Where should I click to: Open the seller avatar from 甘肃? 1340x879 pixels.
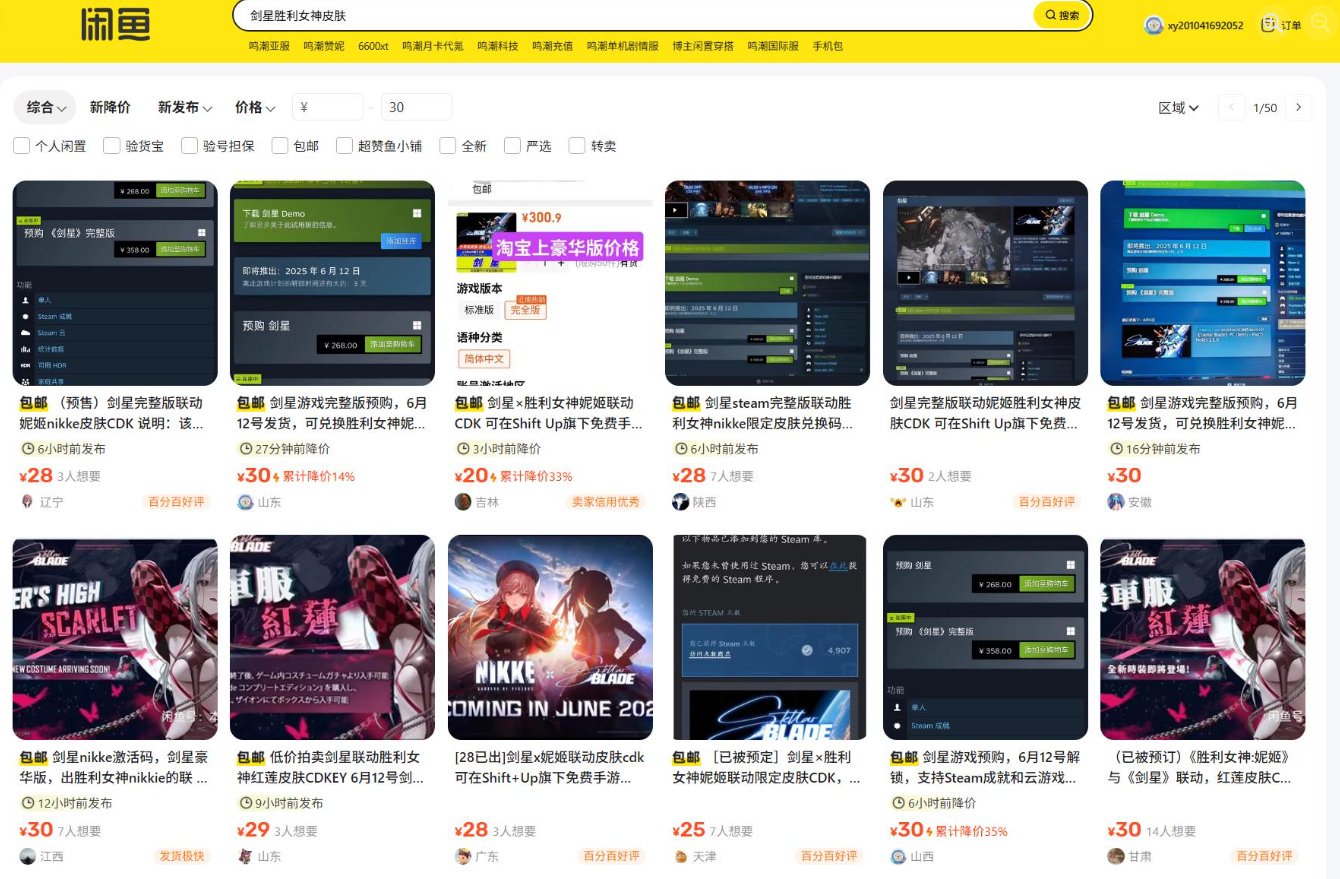(1116, 856)
